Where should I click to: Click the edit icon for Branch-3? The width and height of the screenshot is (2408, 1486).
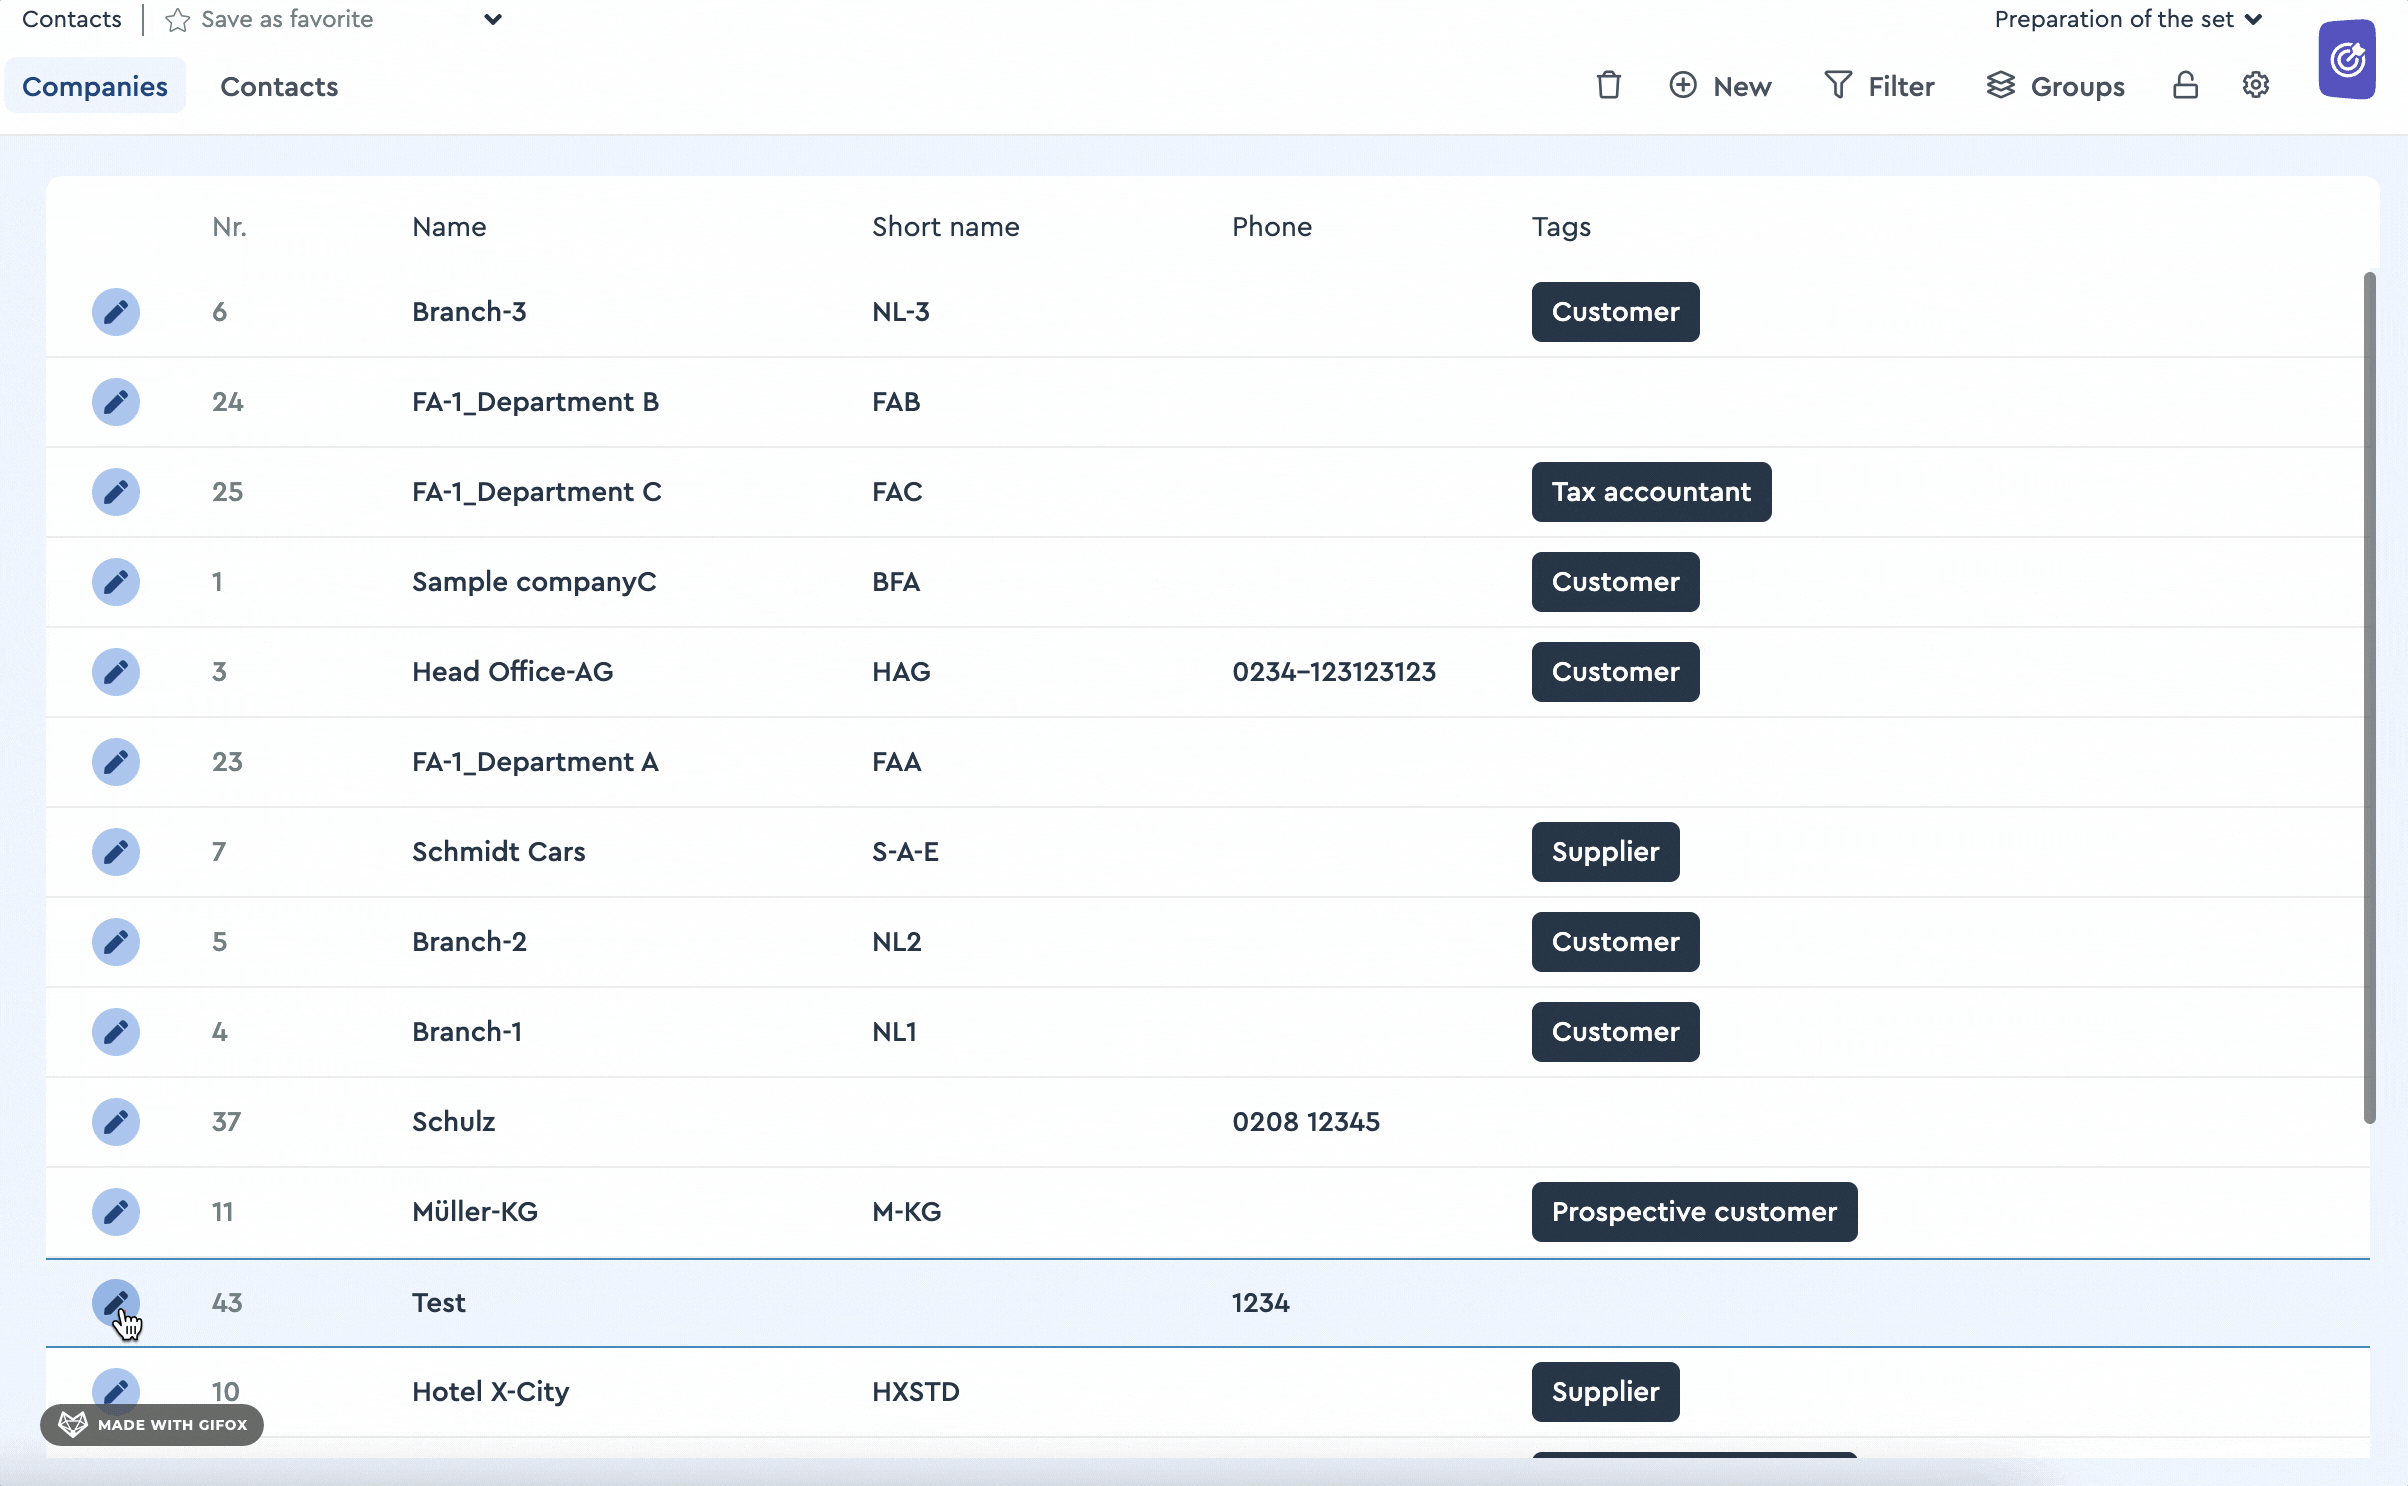click(x=114, y=311)
